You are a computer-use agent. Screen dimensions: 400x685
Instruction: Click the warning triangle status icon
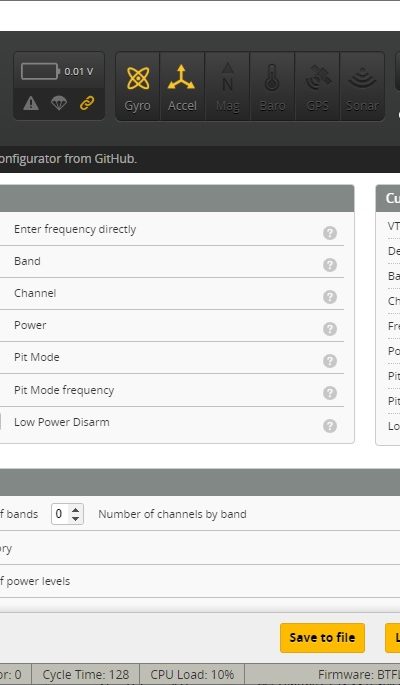(x=31, y=103)
